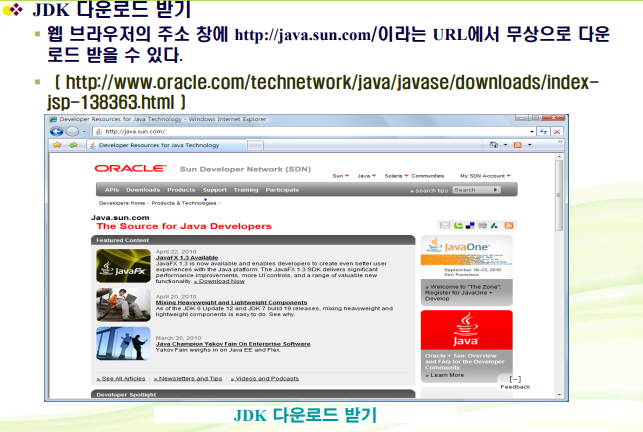Open the Products menu item

click(x=181, y=190)
